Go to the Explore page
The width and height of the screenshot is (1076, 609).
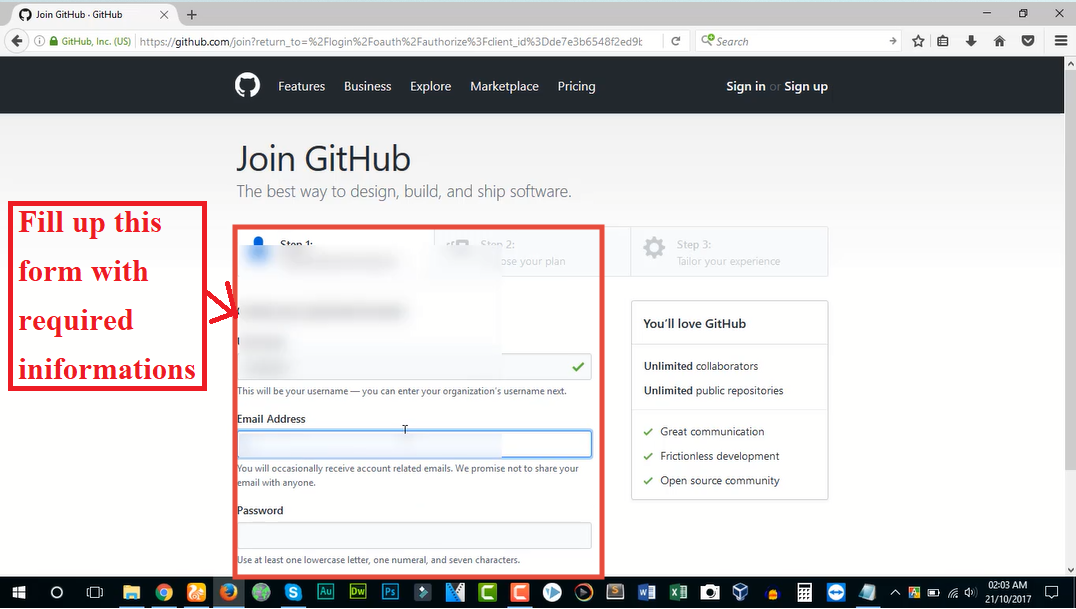click(x=430, y=87)
